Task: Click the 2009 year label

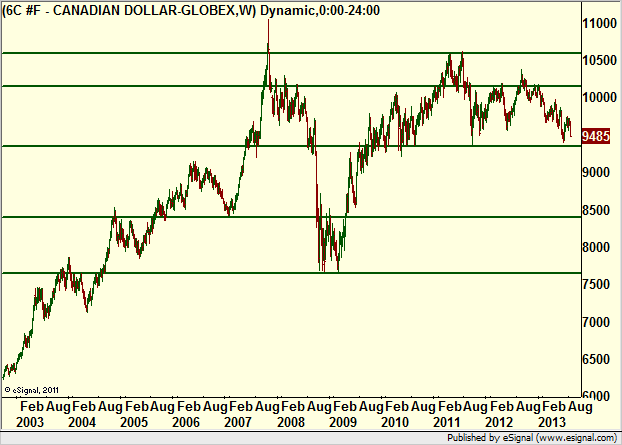Action: point(343,422)
